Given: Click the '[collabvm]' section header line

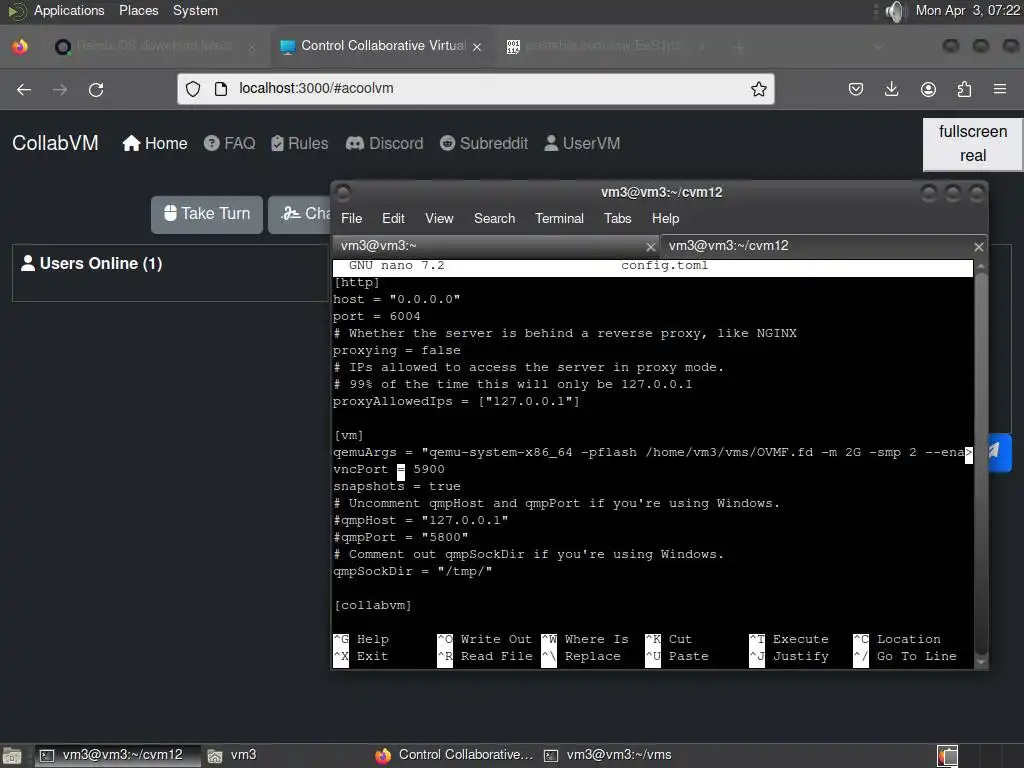Looking at the screenshot, I should (372, 605).
